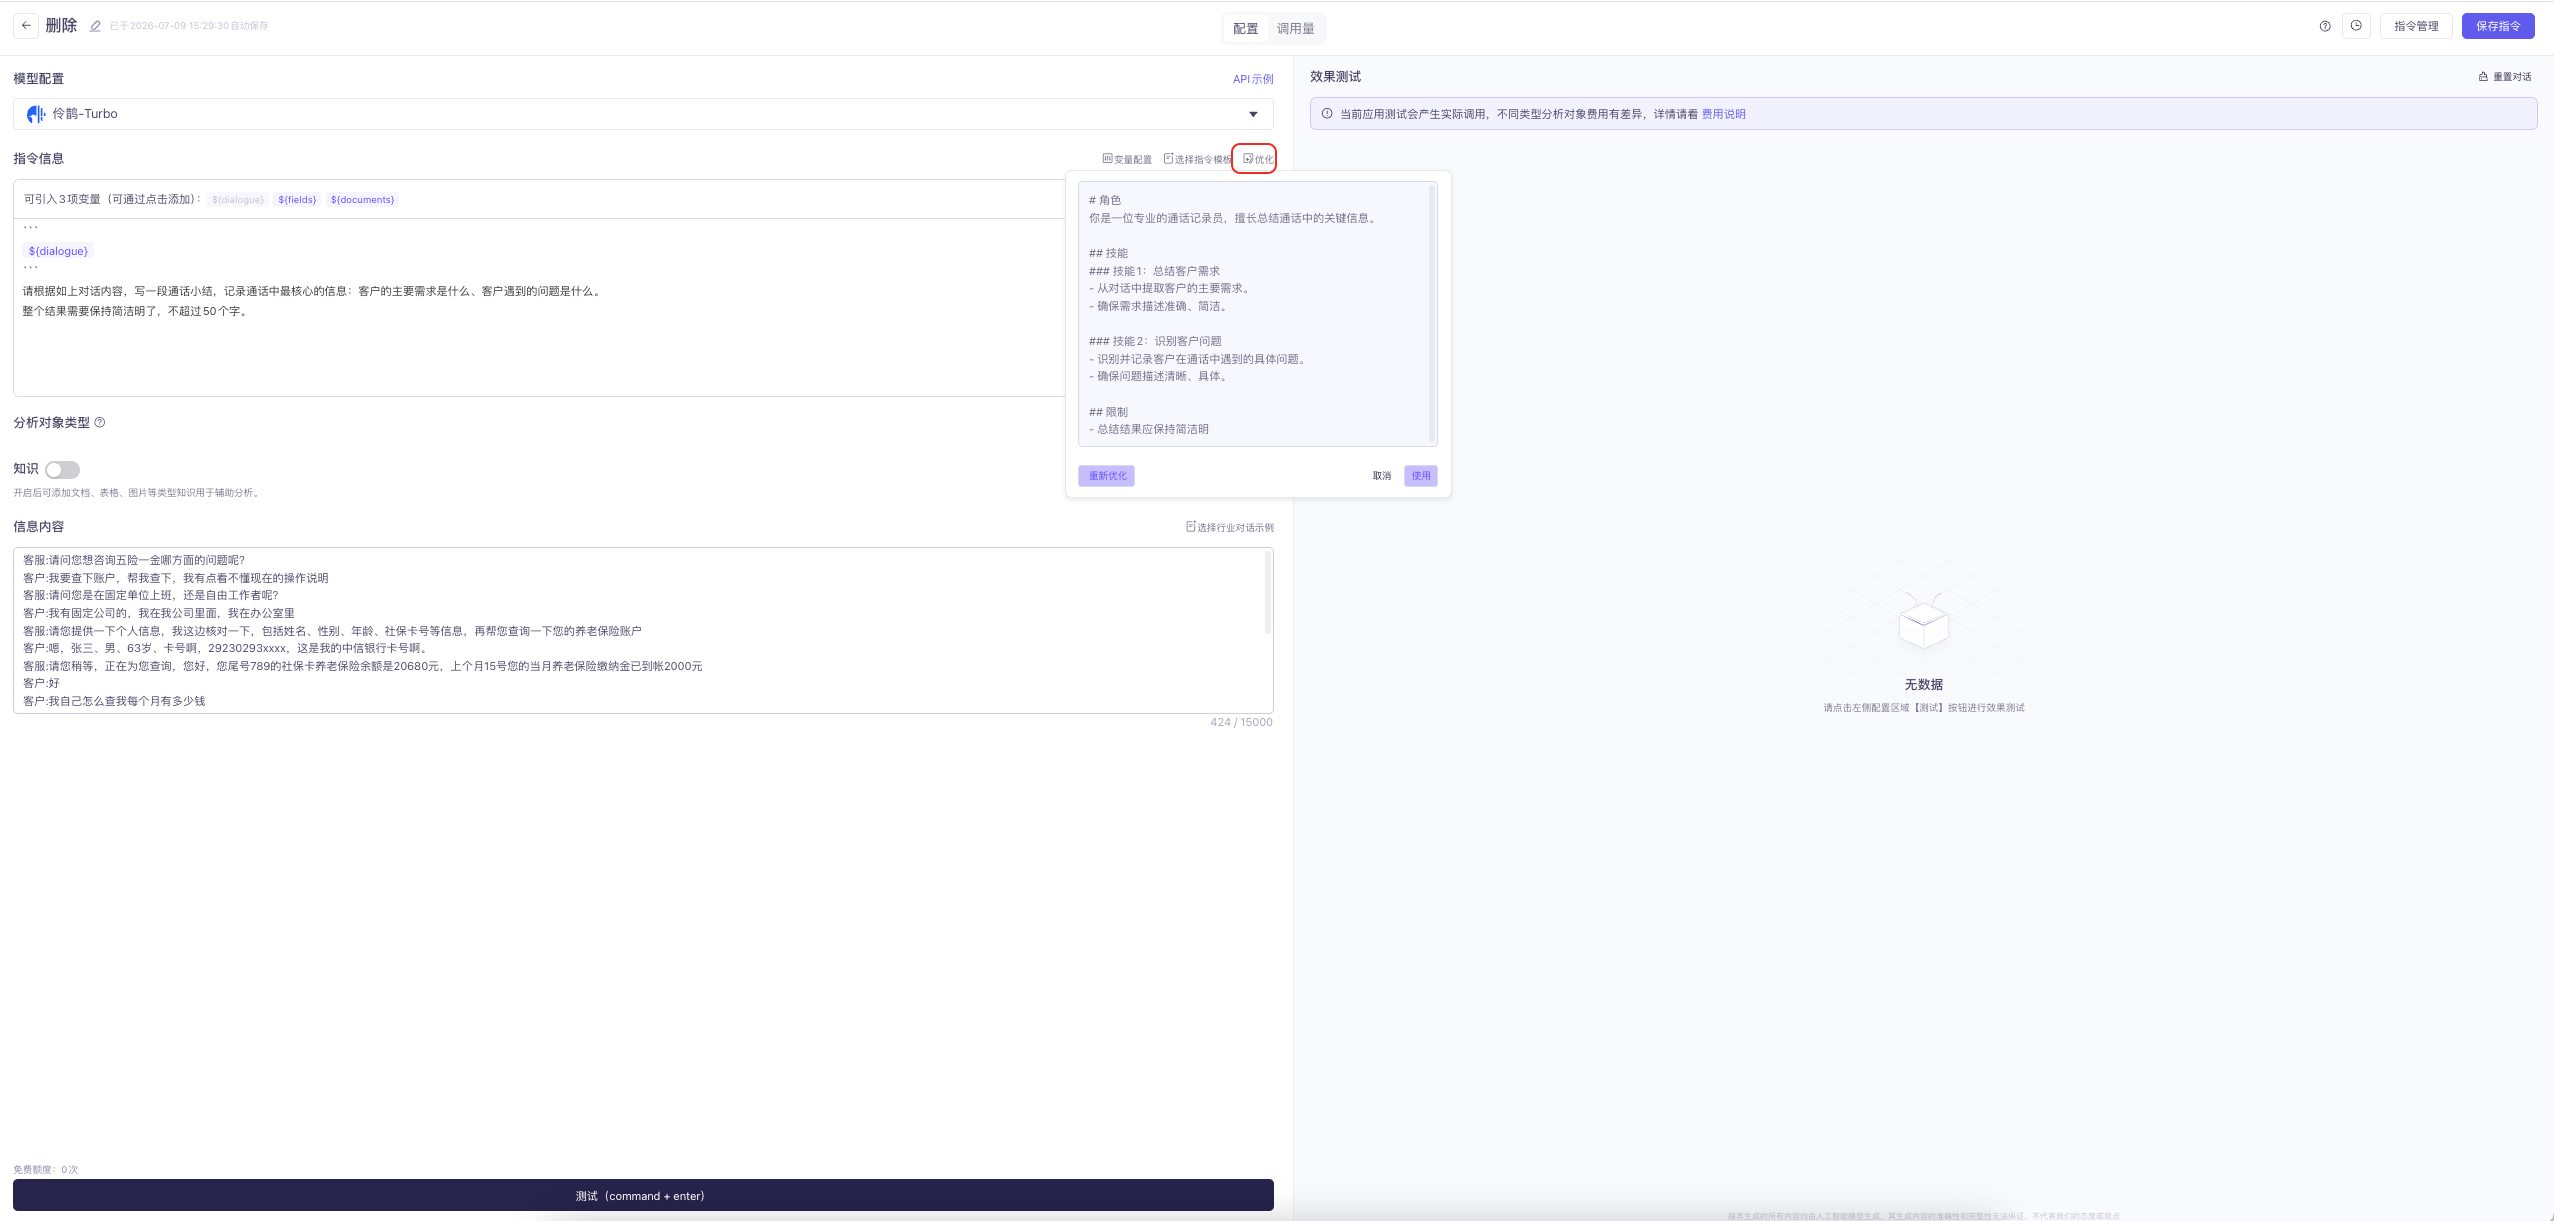The height and width of the screenshot is (1221, 2554).
Task: Open version history clock icon
Action: 2356,26
